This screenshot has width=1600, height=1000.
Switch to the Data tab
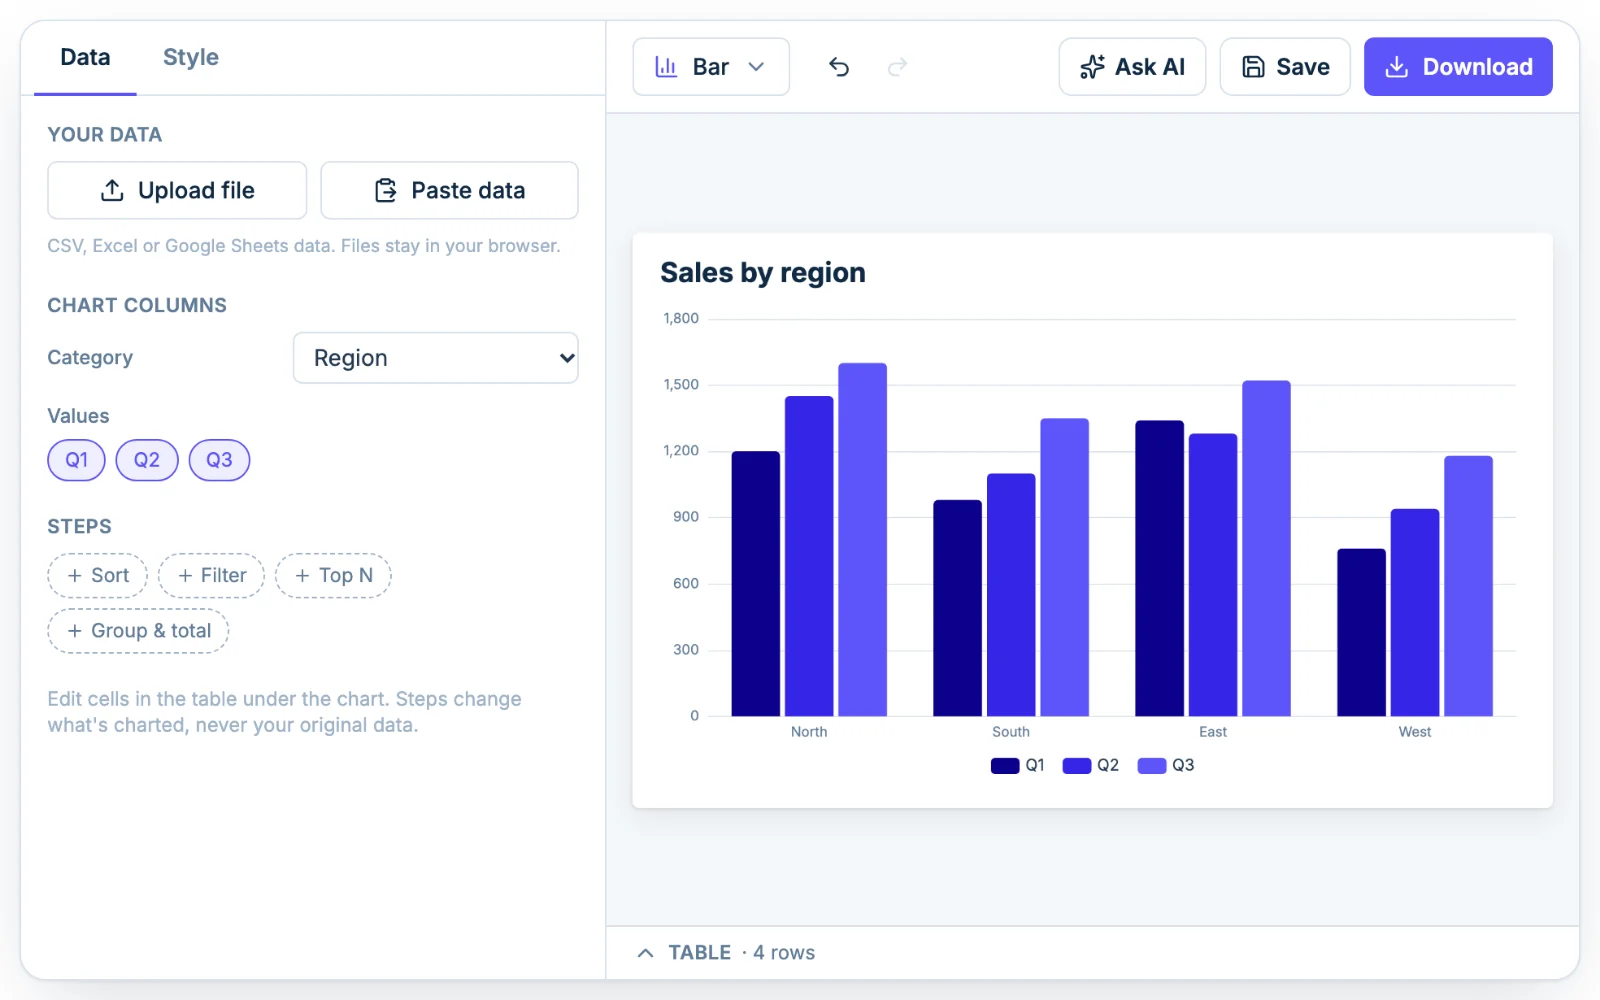pos(85,58)
